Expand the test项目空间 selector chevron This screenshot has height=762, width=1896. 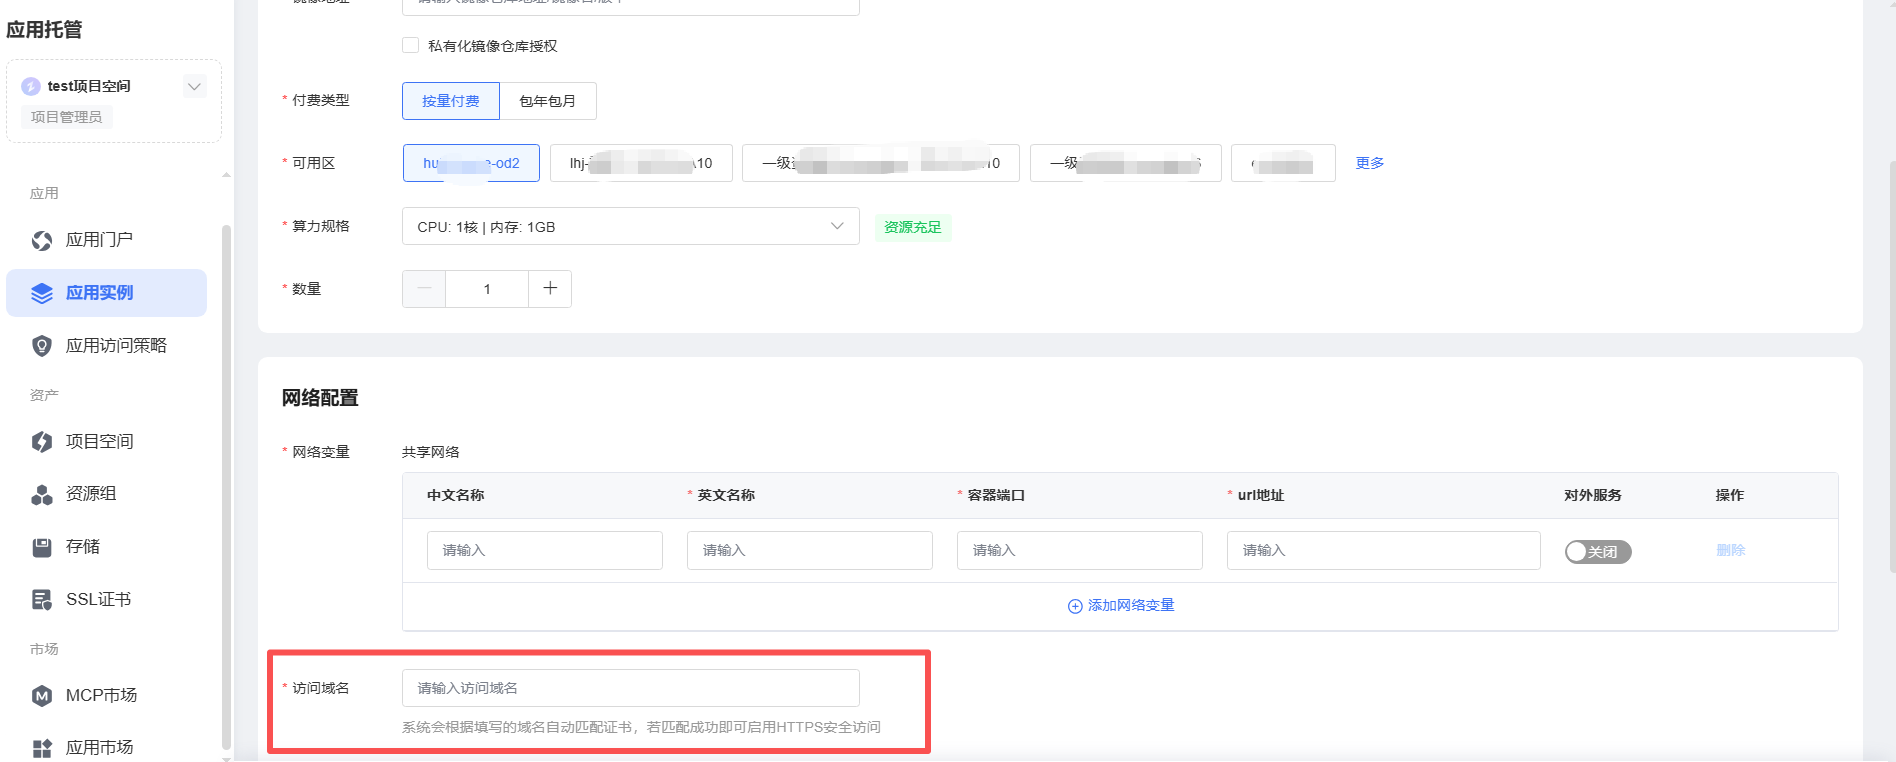pyautogui.click(x=195, y=86)
